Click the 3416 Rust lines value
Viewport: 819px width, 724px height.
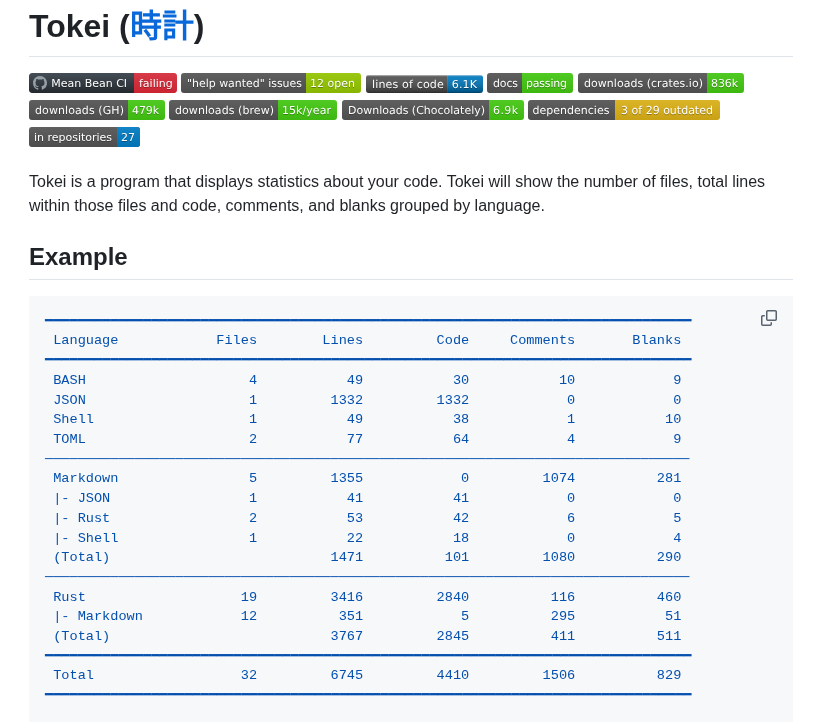pos(347,597)
